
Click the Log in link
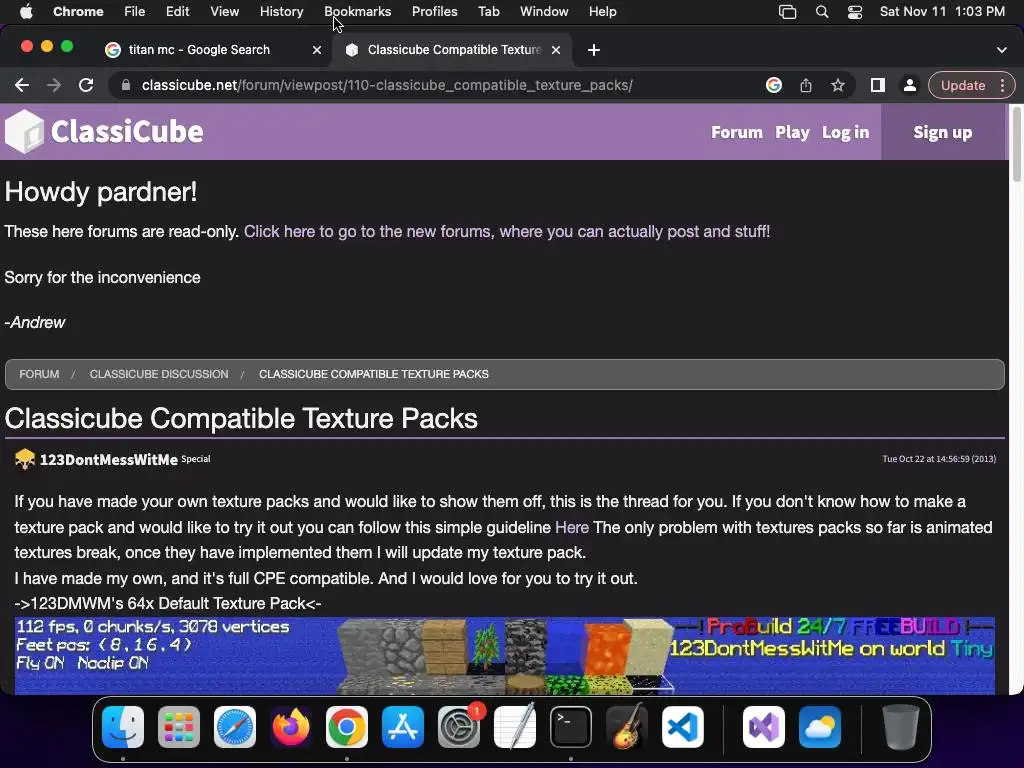click(845, 133)
